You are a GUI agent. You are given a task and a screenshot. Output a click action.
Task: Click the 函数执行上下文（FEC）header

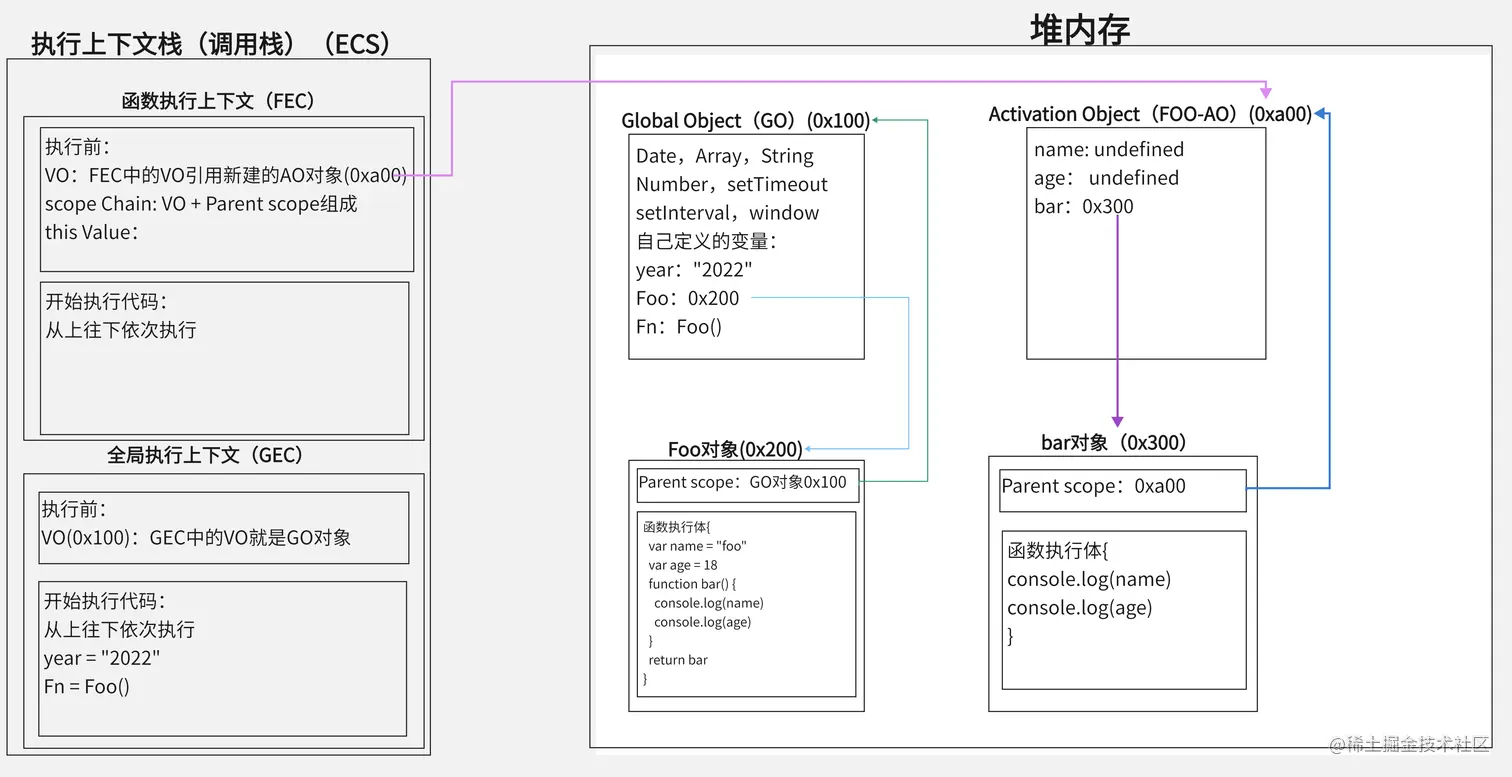pos(218,101)
